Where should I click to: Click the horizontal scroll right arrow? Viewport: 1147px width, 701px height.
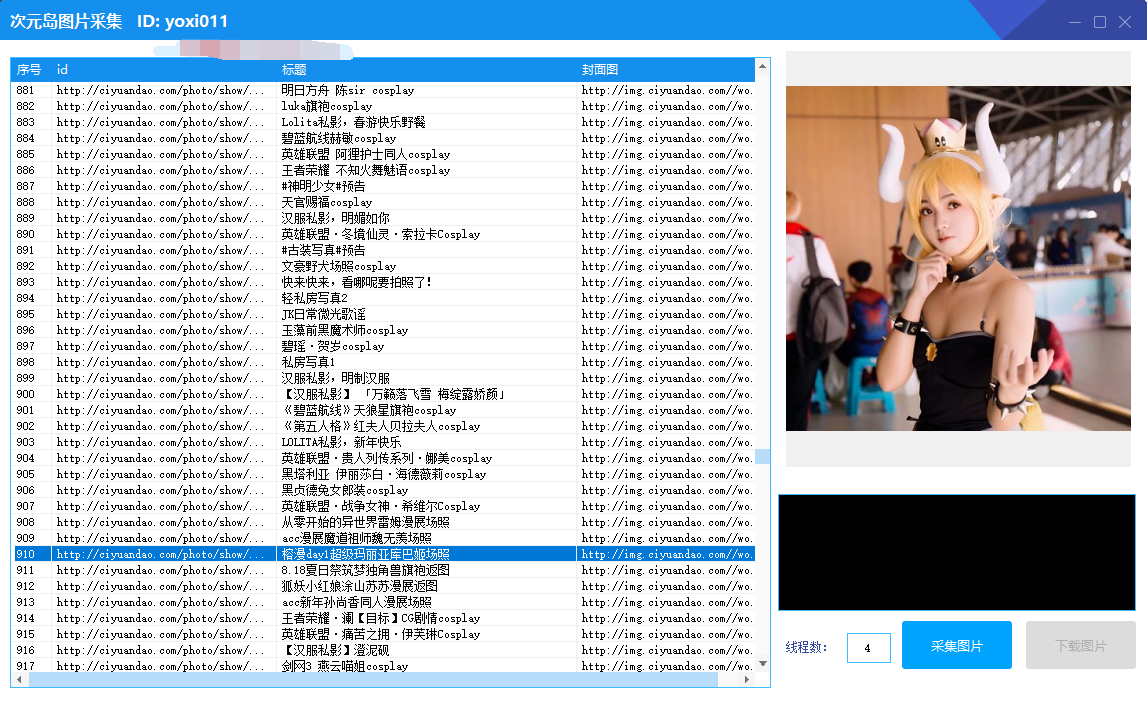746,679
